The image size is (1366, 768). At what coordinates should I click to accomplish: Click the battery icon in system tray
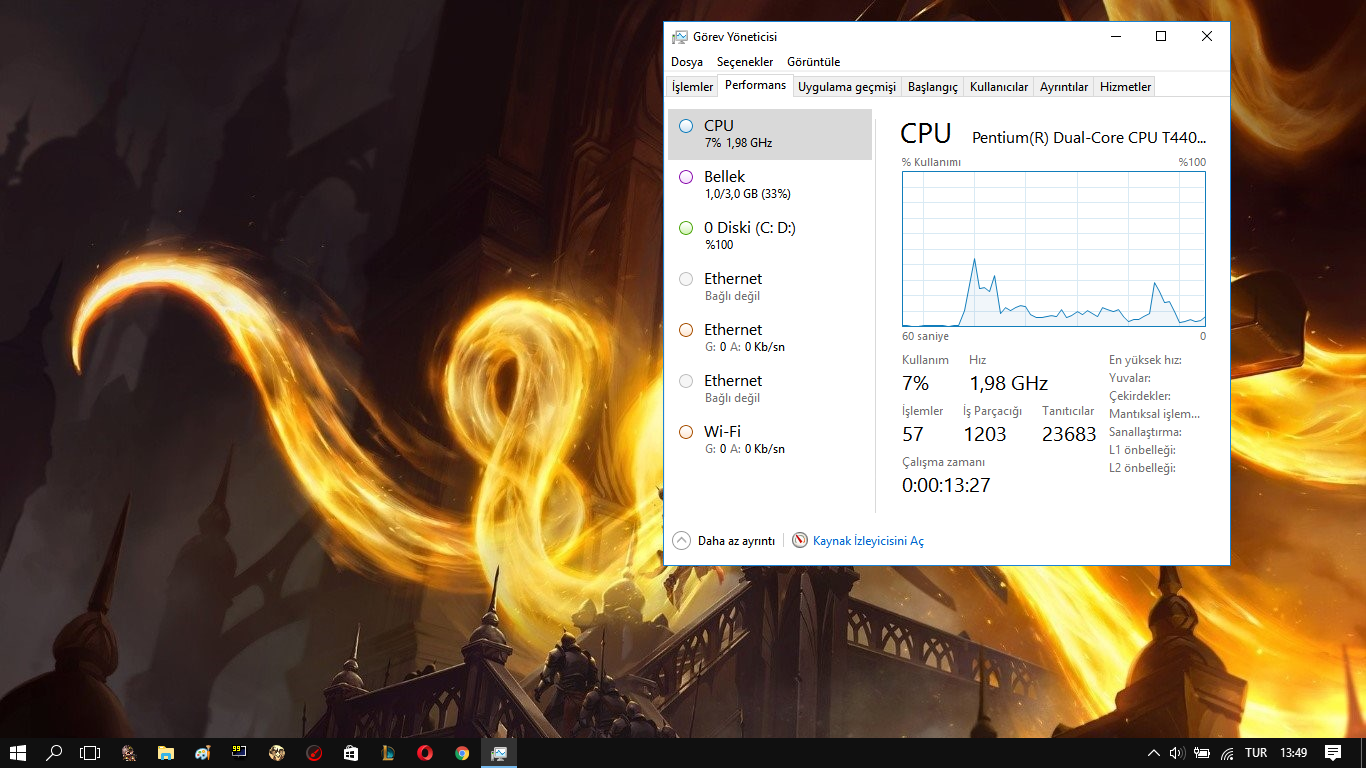pos(1202,753)
